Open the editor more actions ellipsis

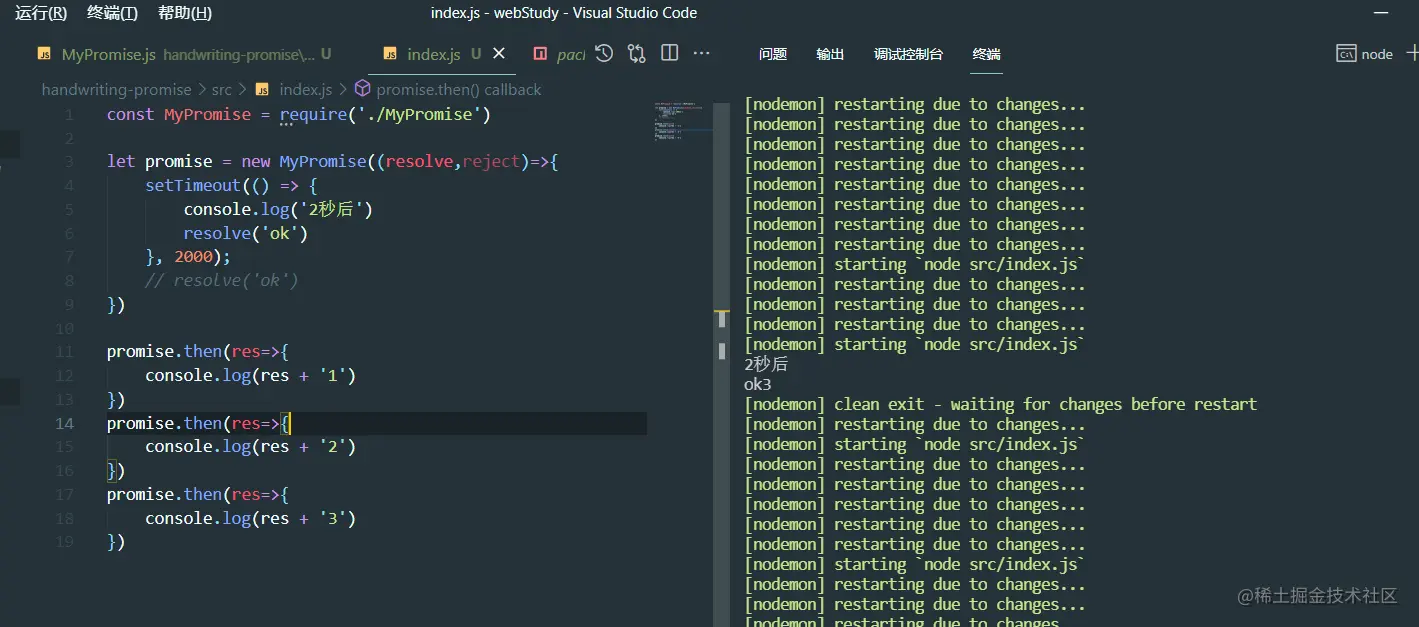(702, 53)
